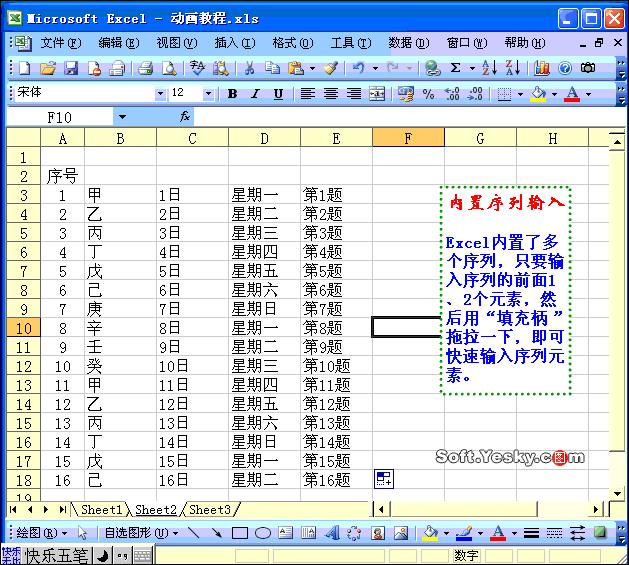Click the Copy icon
Image resolution: width=629 pixels, height=565 pixels.
(x=272, y=68)
